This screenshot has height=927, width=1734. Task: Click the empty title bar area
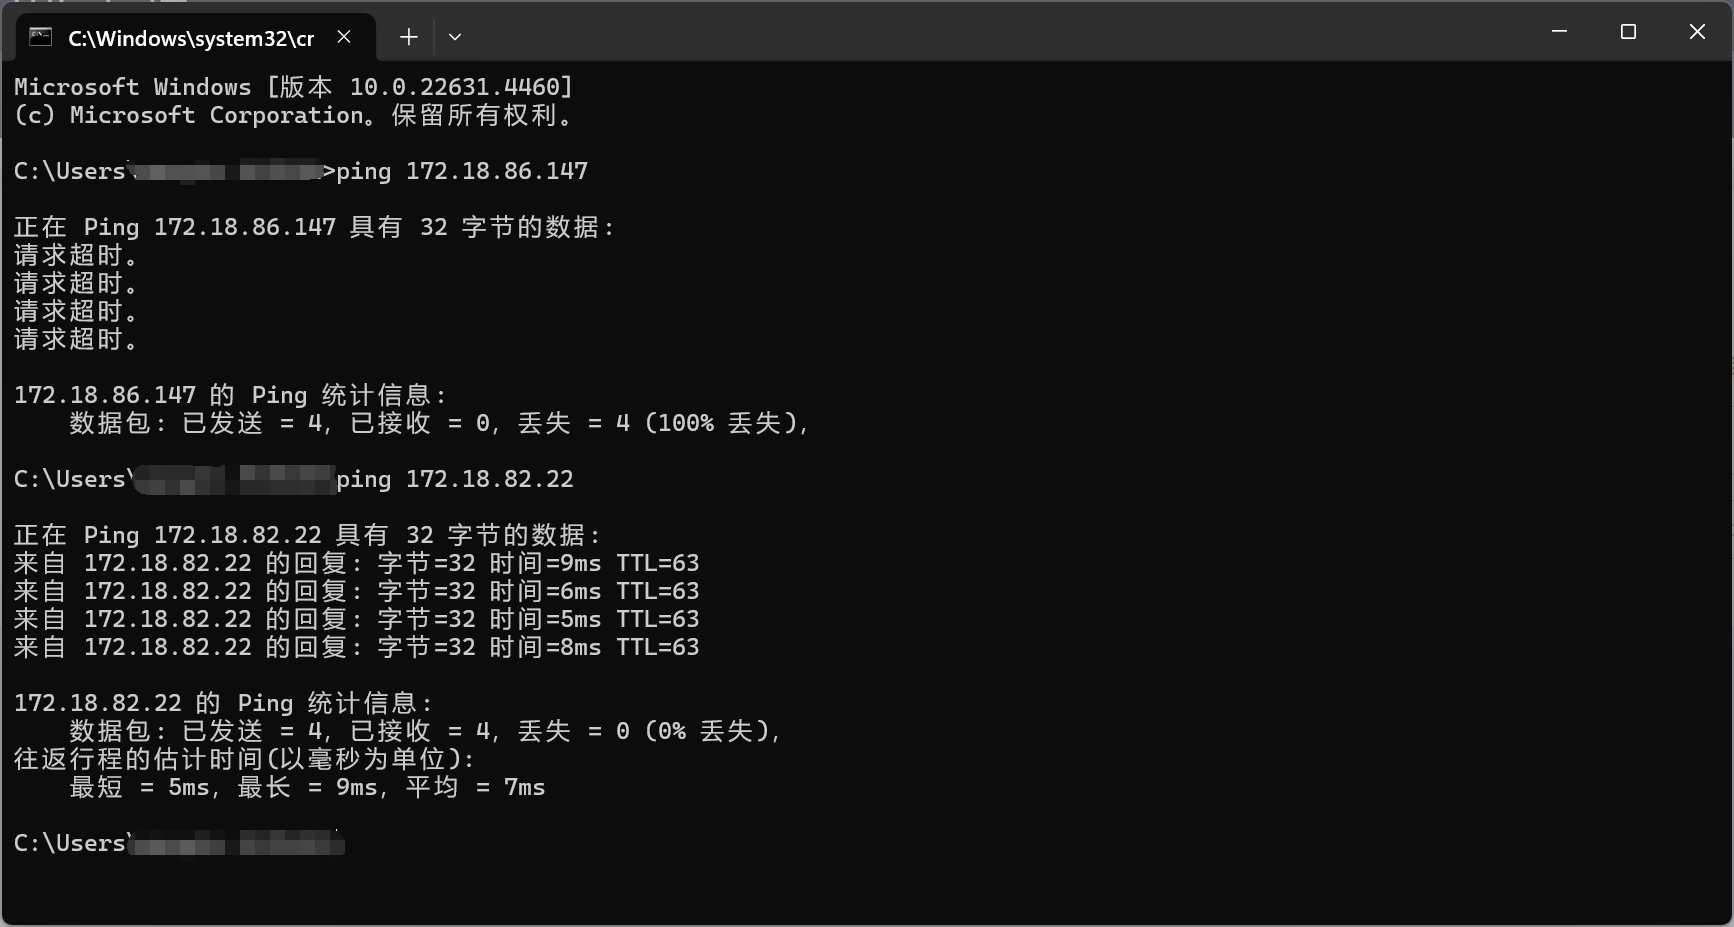pos(1000,32)
